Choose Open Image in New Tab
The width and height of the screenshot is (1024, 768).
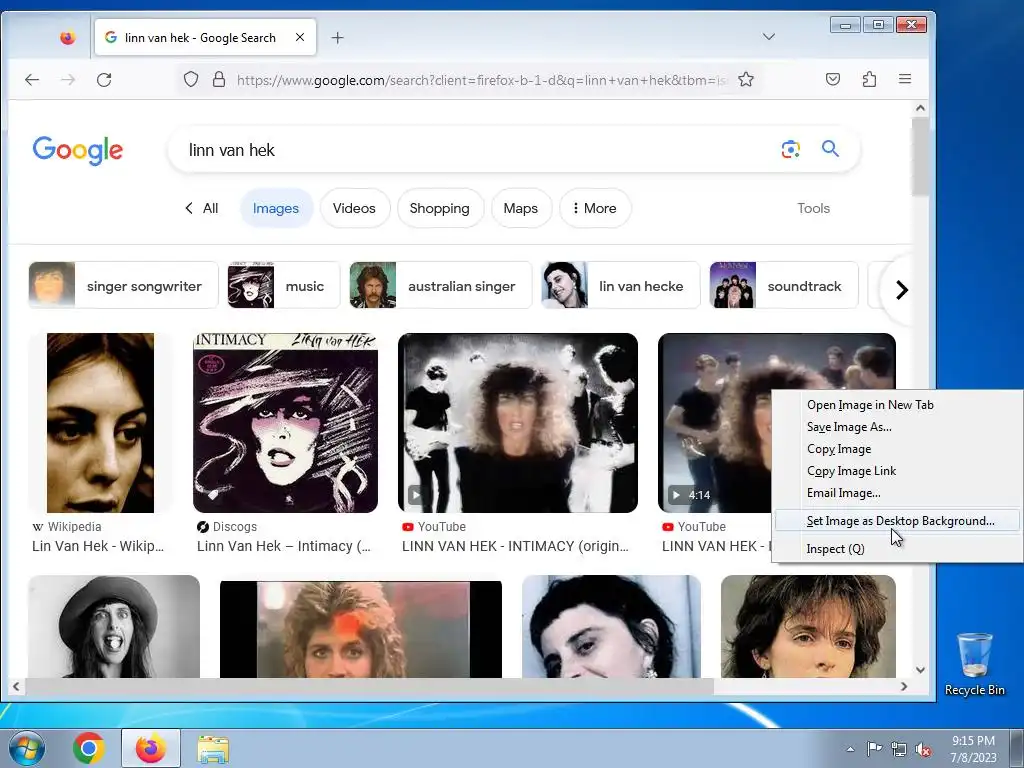coord(869,405)
